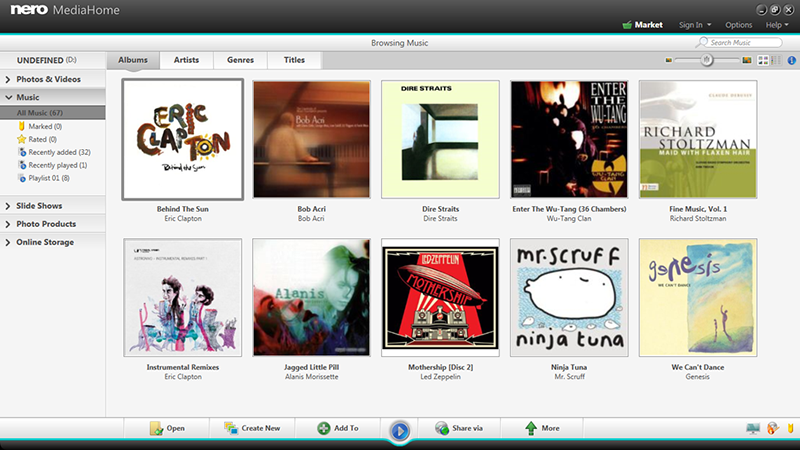
Task: Expand the Photo Products section
Action: 53,223
